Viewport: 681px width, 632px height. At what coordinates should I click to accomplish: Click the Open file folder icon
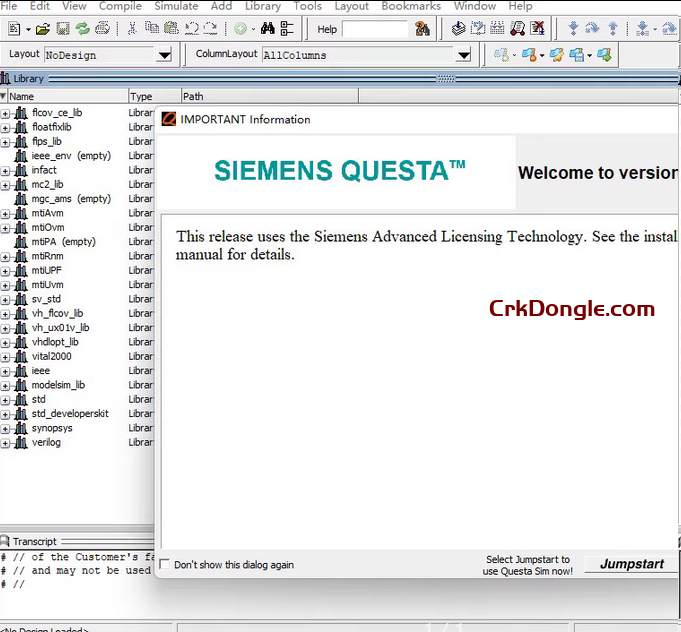[x=43, y=29]
